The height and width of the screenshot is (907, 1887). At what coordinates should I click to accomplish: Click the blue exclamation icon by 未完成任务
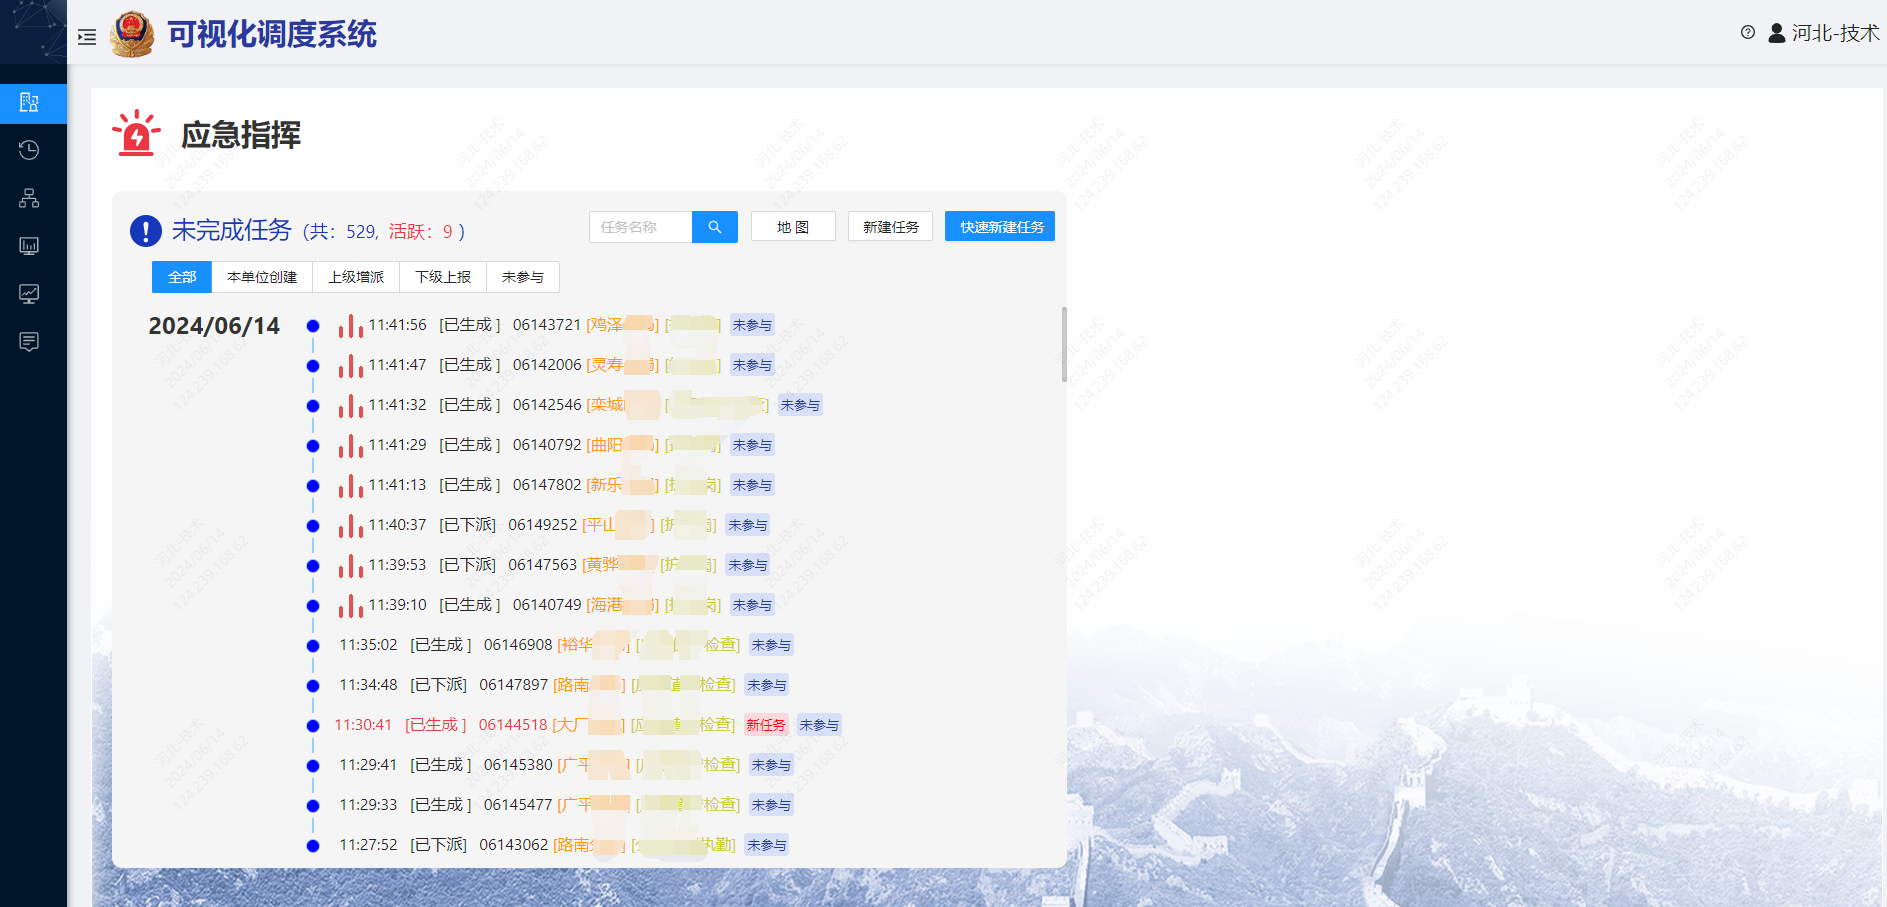[x=146, y=231]
